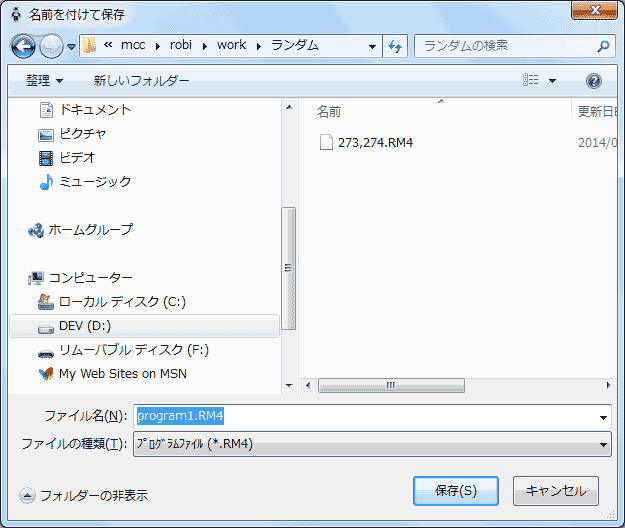Select ランダム in the breadcrumb path

295,45
